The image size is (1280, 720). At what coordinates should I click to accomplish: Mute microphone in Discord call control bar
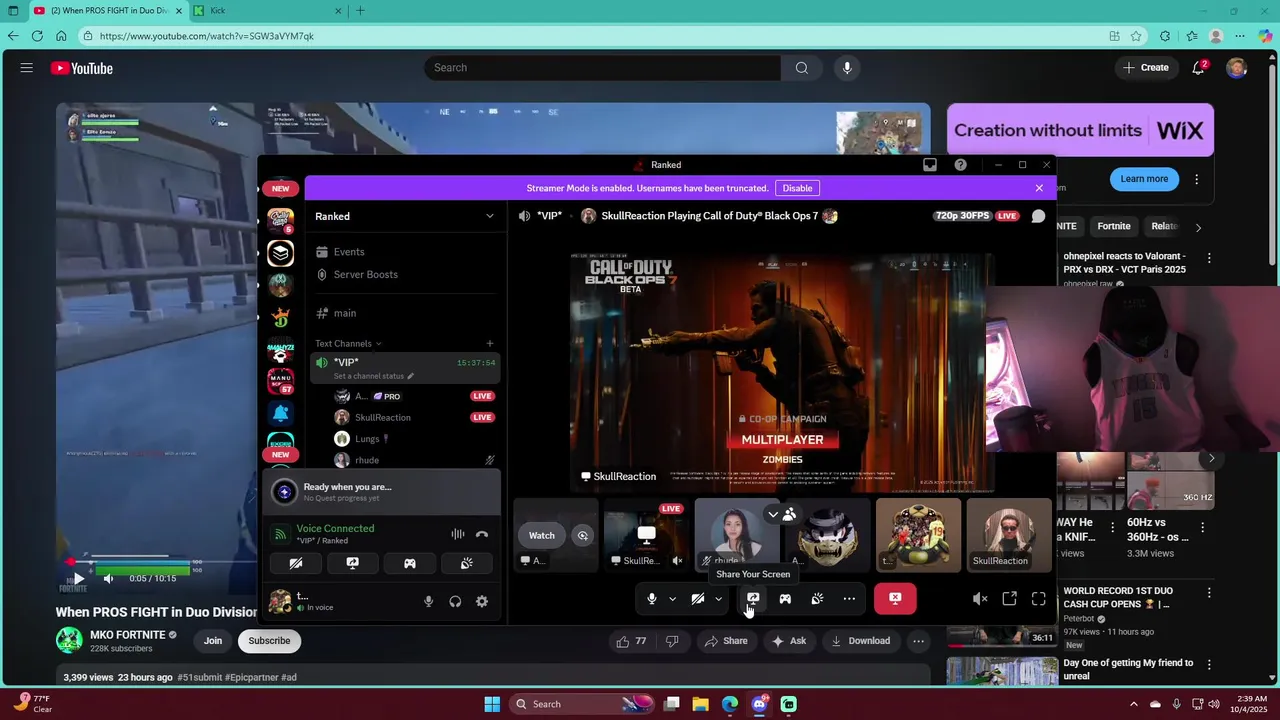coord(652,599)
